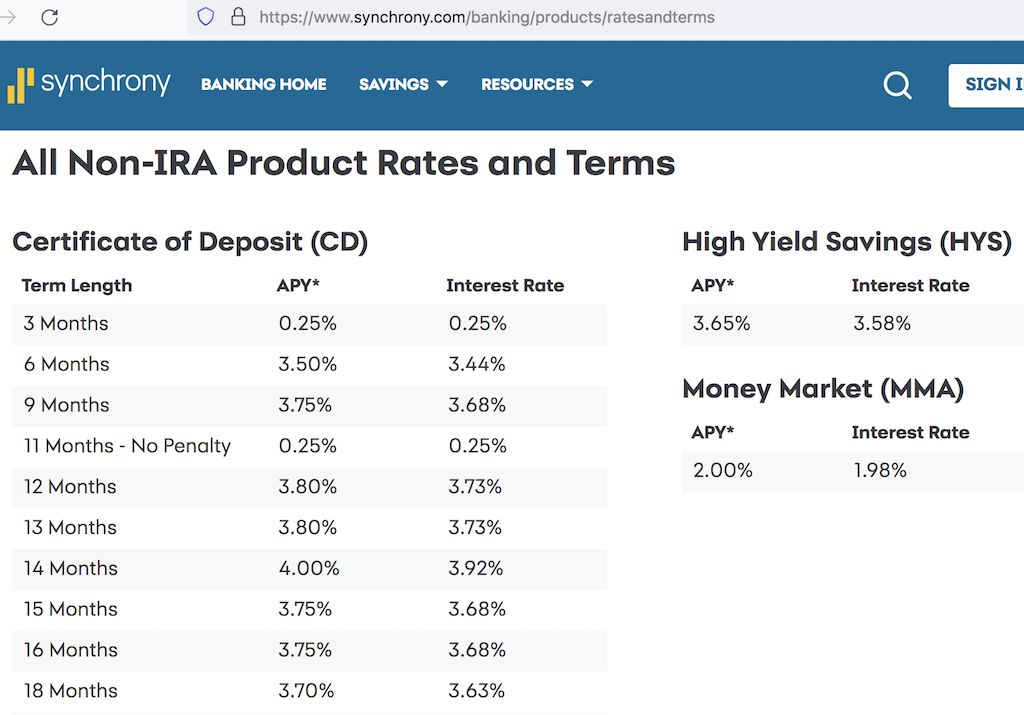
Task: Click the yellow bars of the Synchrony logo
Action: click(20, 84)
